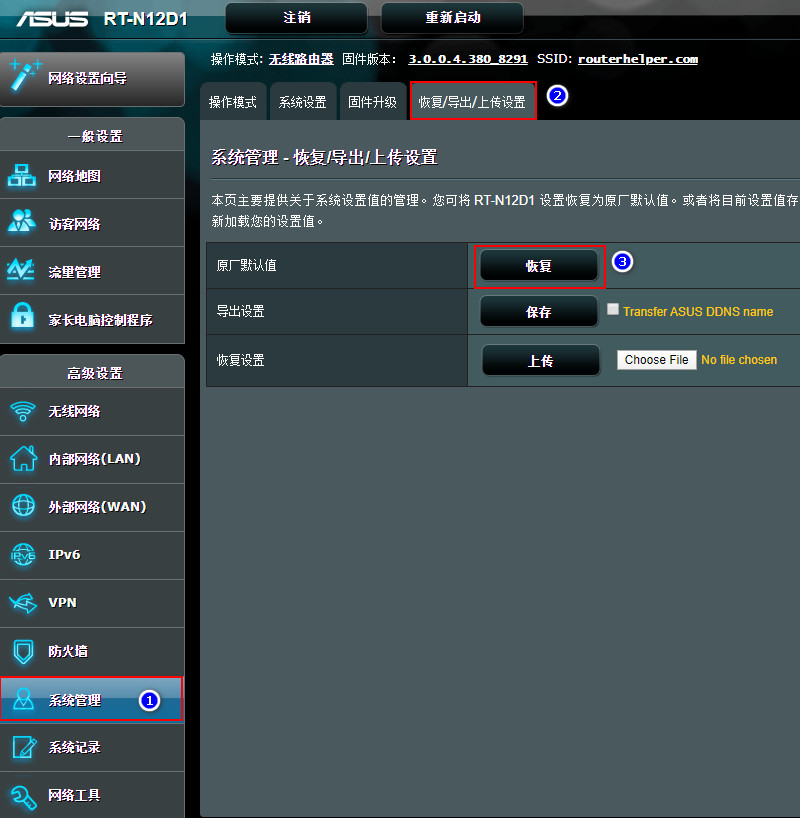Image resolution: width=800 pixels, height=818 pixels.
Task: Enable the Transfer ASUS DDNS name checkbox
Action: (613, 310)
